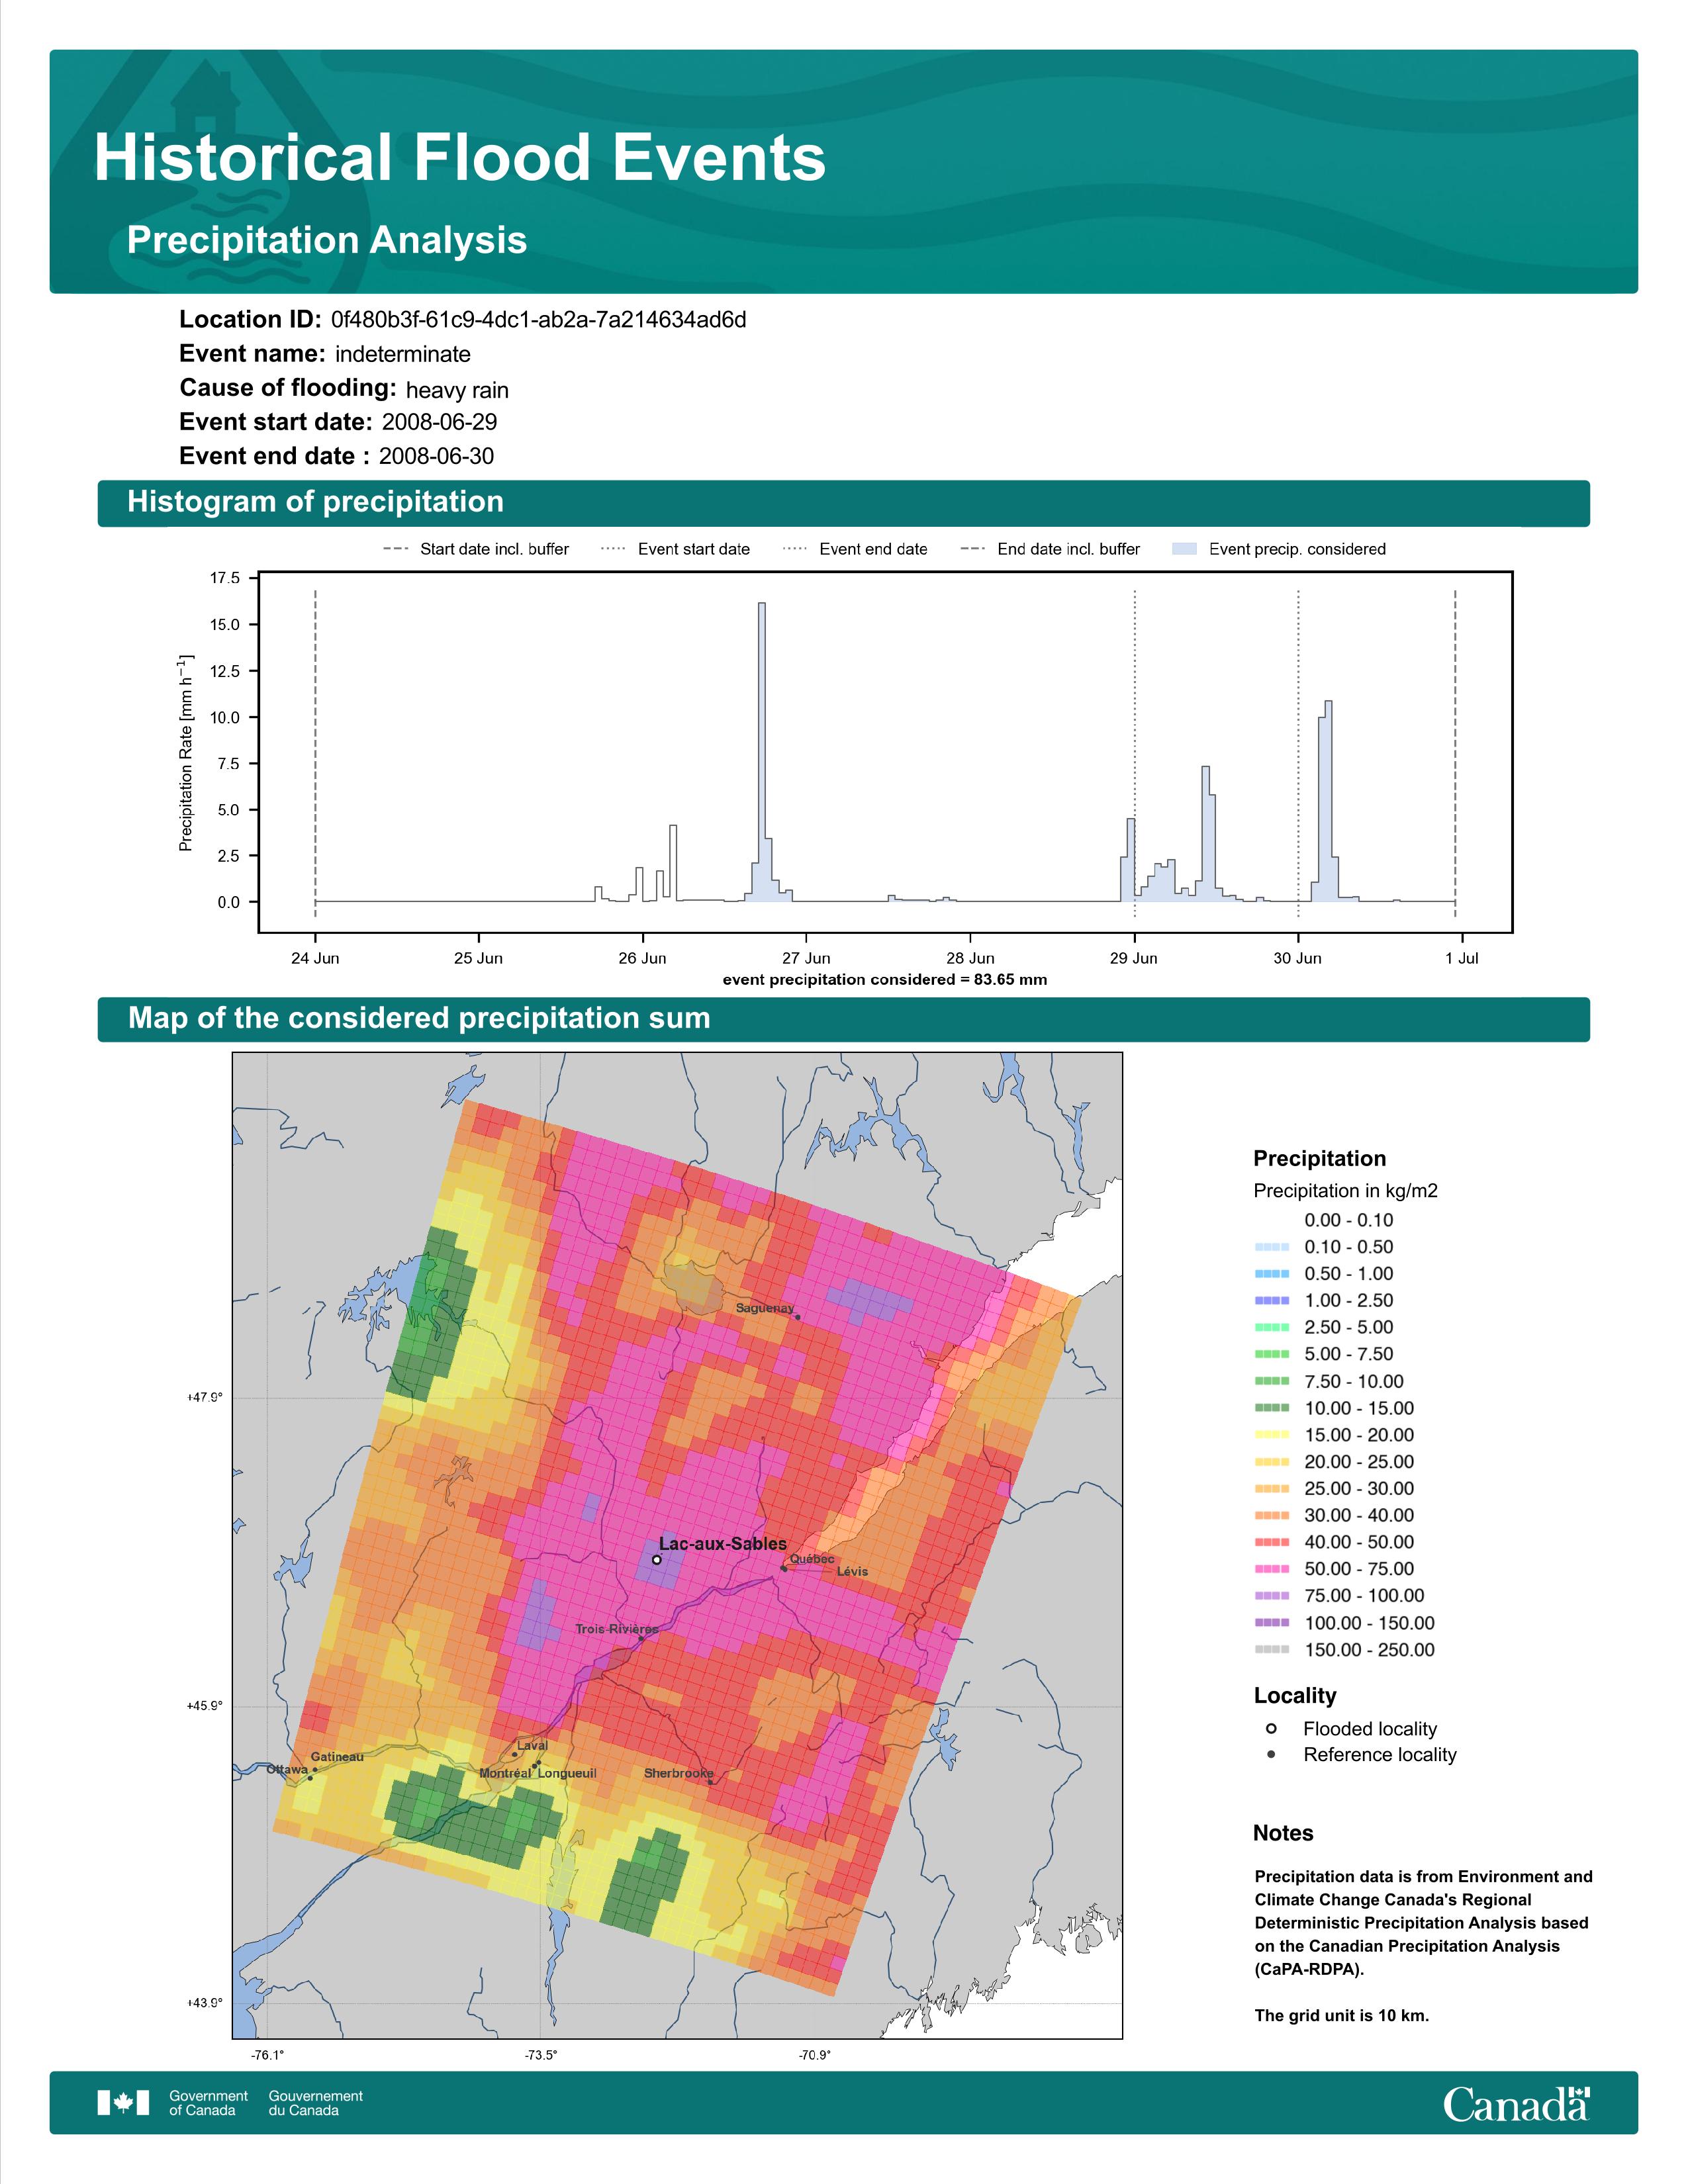Click cause of flooding value heavy rain
This screenshot has width=1688, height=2184.
coord(457,390)
